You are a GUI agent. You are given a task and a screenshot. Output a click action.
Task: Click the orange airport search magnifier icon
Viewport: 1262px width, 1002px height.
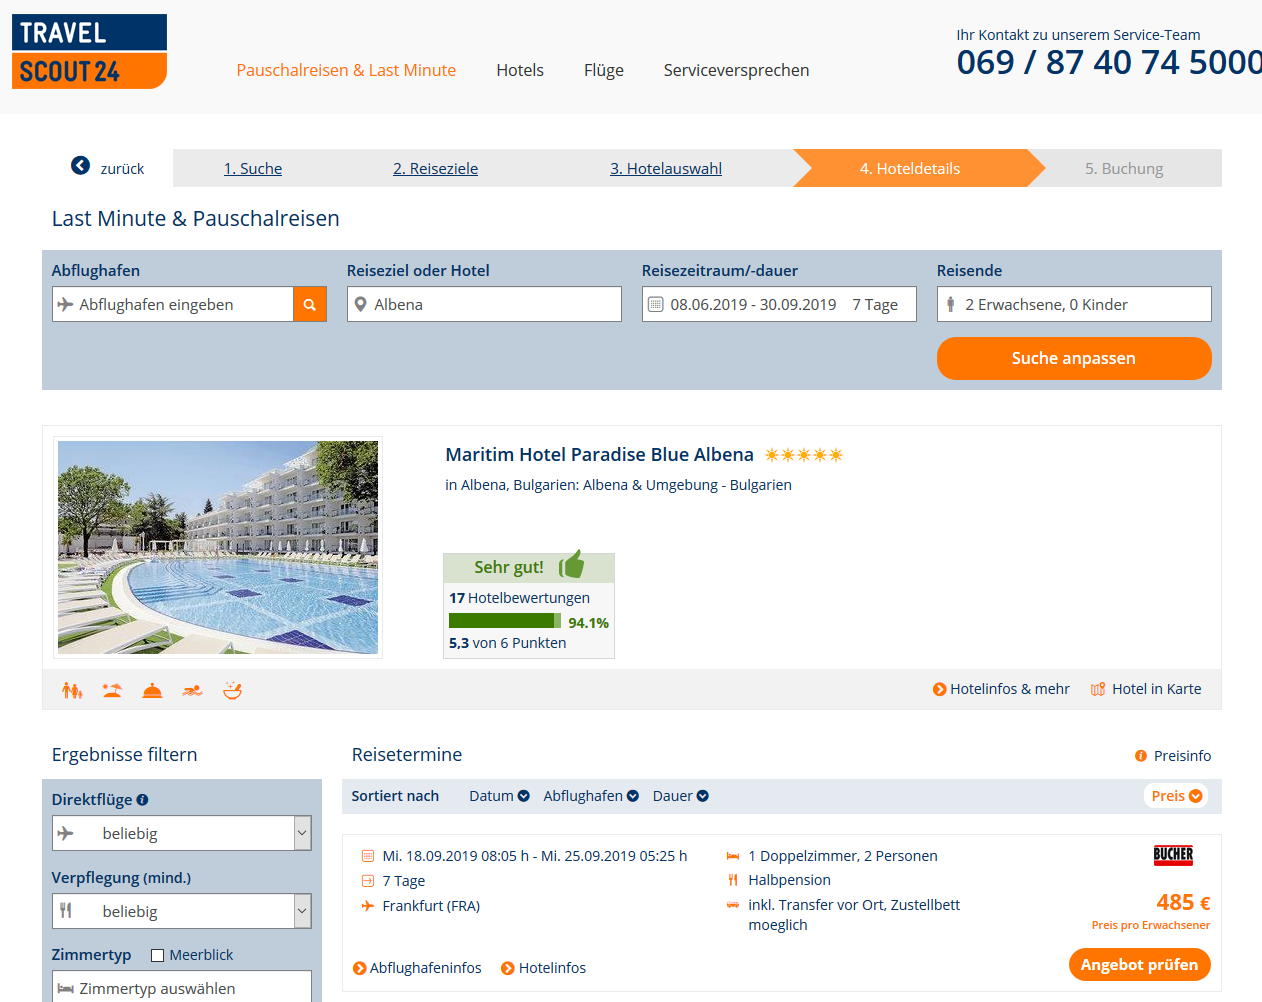click(310, 305)
